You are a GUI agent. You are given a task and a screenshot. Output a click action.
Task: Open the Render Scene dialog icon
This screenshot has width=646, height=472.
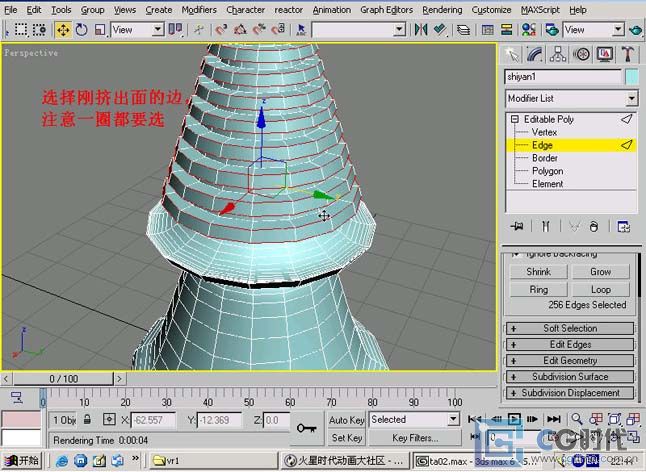[552, 30]
